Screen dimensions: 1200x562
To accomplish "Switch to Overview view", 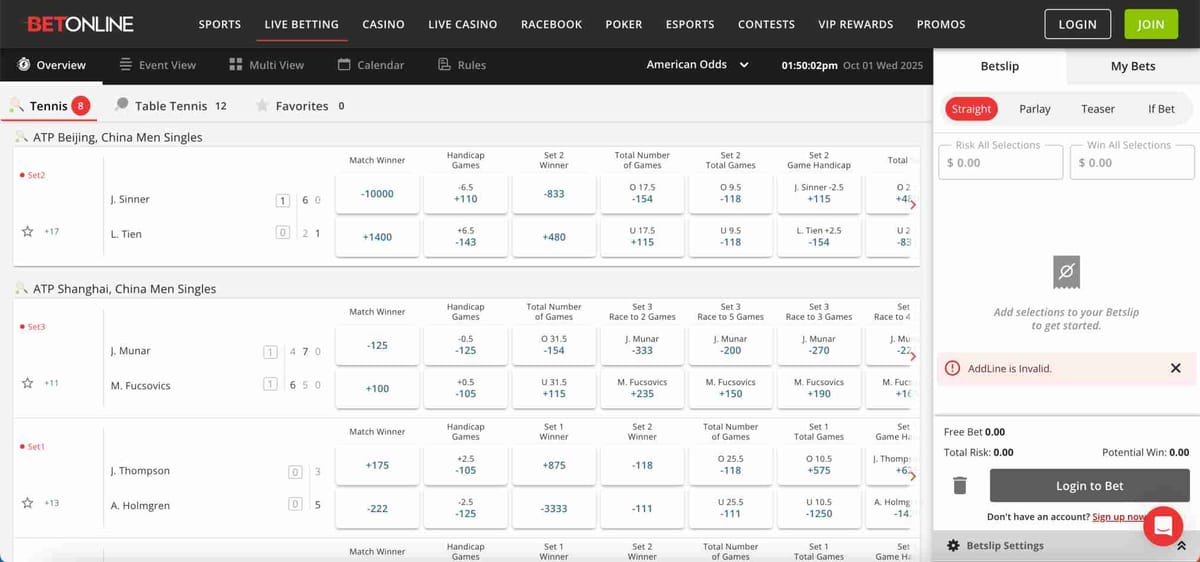I will (51, 65).
